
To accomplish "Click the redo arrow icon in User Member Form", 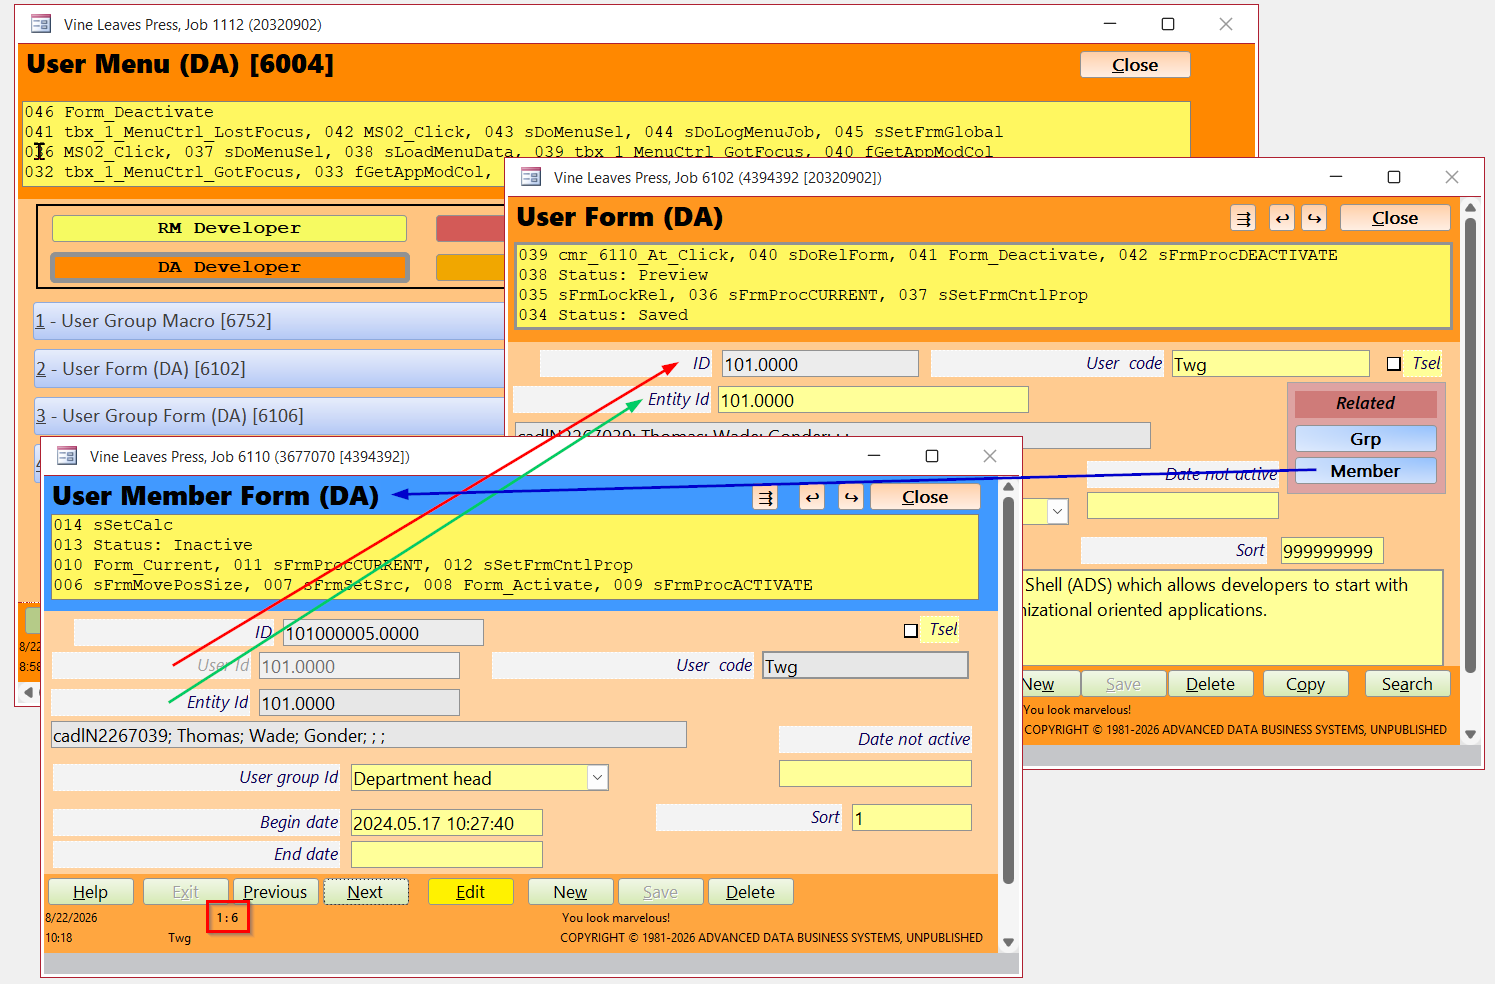I will (x=850, y=497).
